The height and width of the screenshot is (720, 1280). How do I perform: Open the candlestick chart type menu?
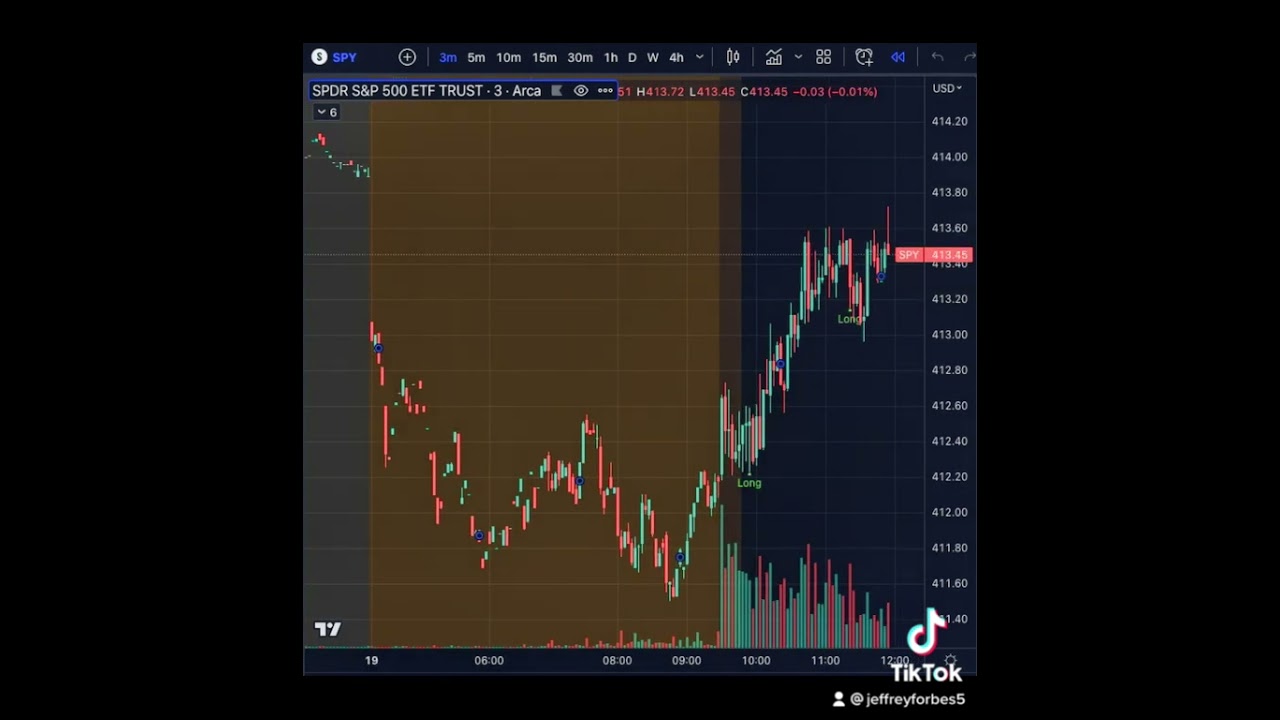click(x=733, y=57)
